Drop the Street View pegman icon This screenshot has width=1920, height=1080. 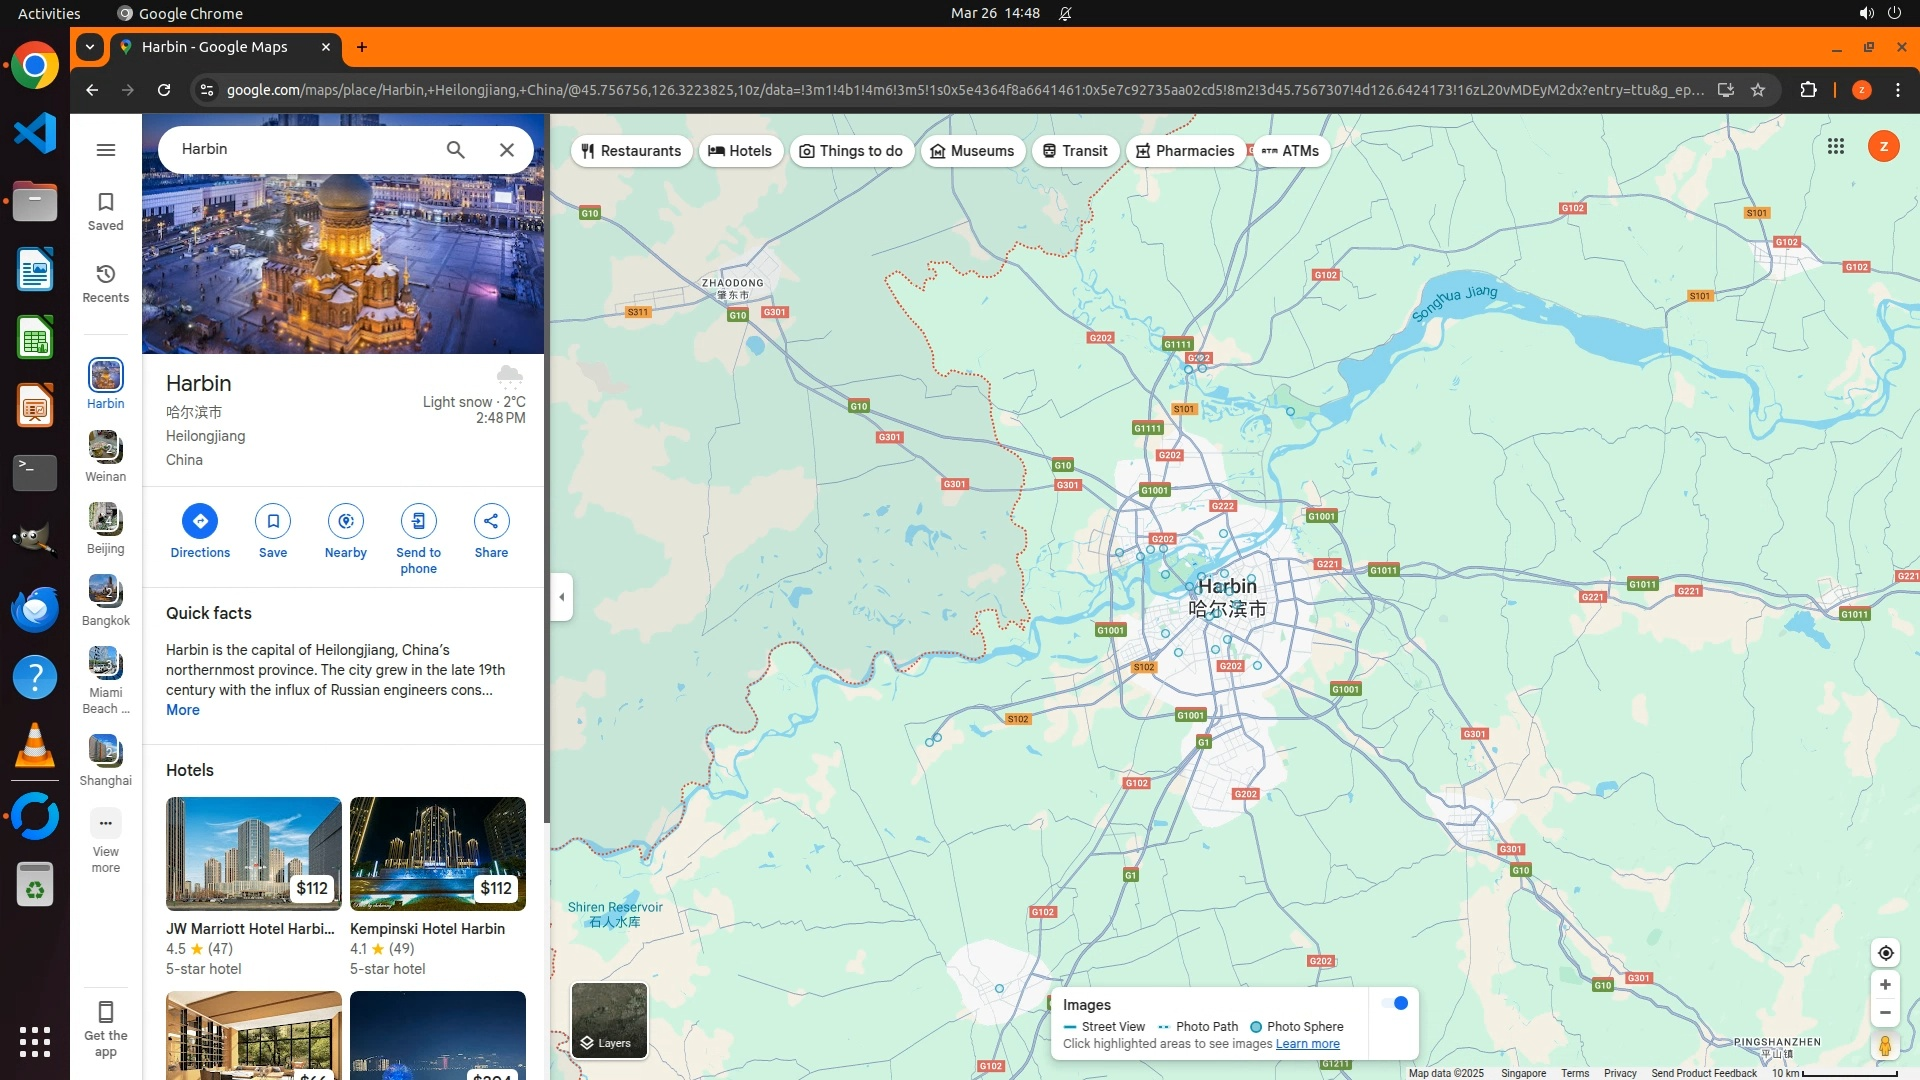click(x=1885, y=1046)
